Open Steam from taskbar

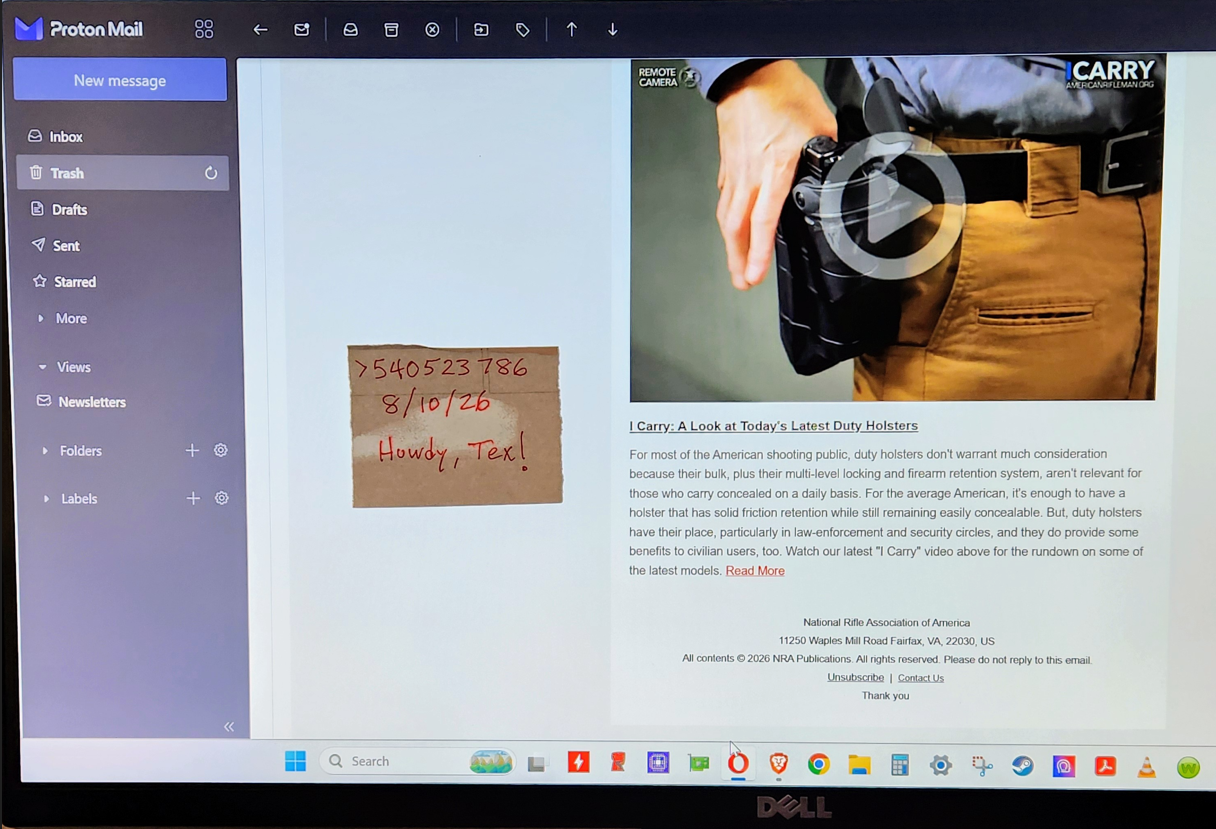pos(1022,767)
